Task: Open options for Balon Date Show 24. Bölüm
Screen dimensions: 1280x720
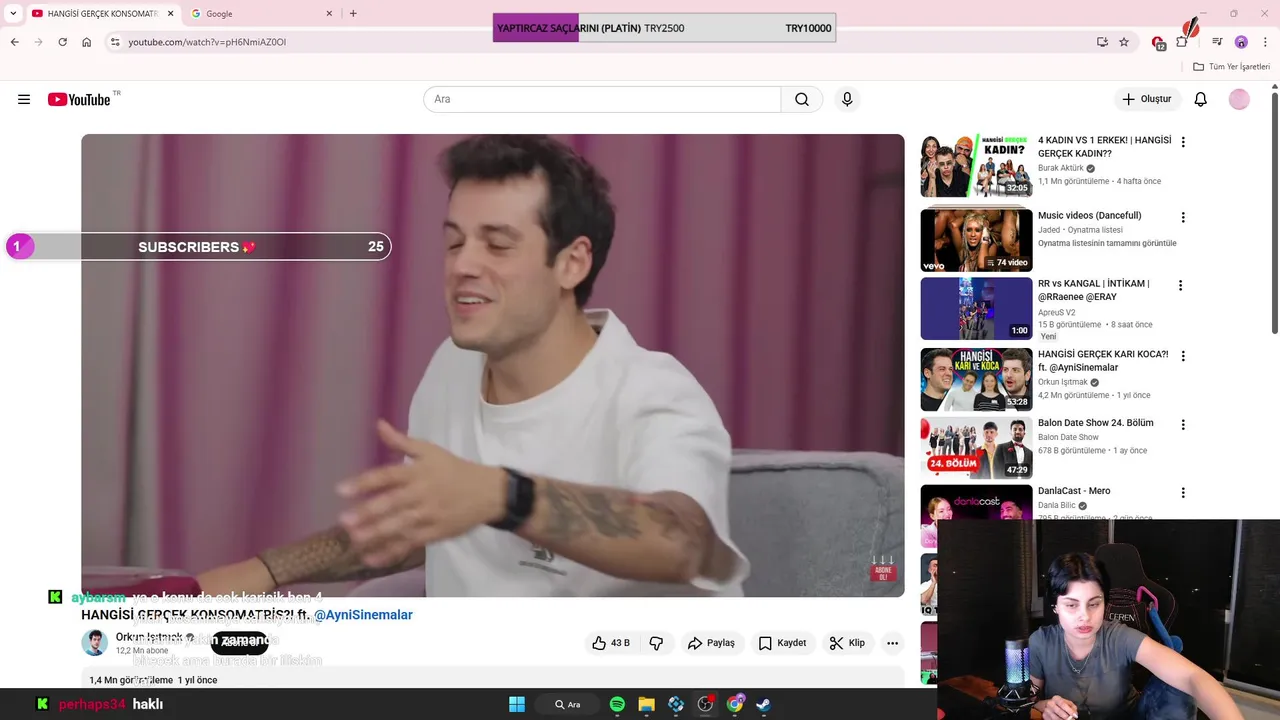Action: click(1183, 424)
